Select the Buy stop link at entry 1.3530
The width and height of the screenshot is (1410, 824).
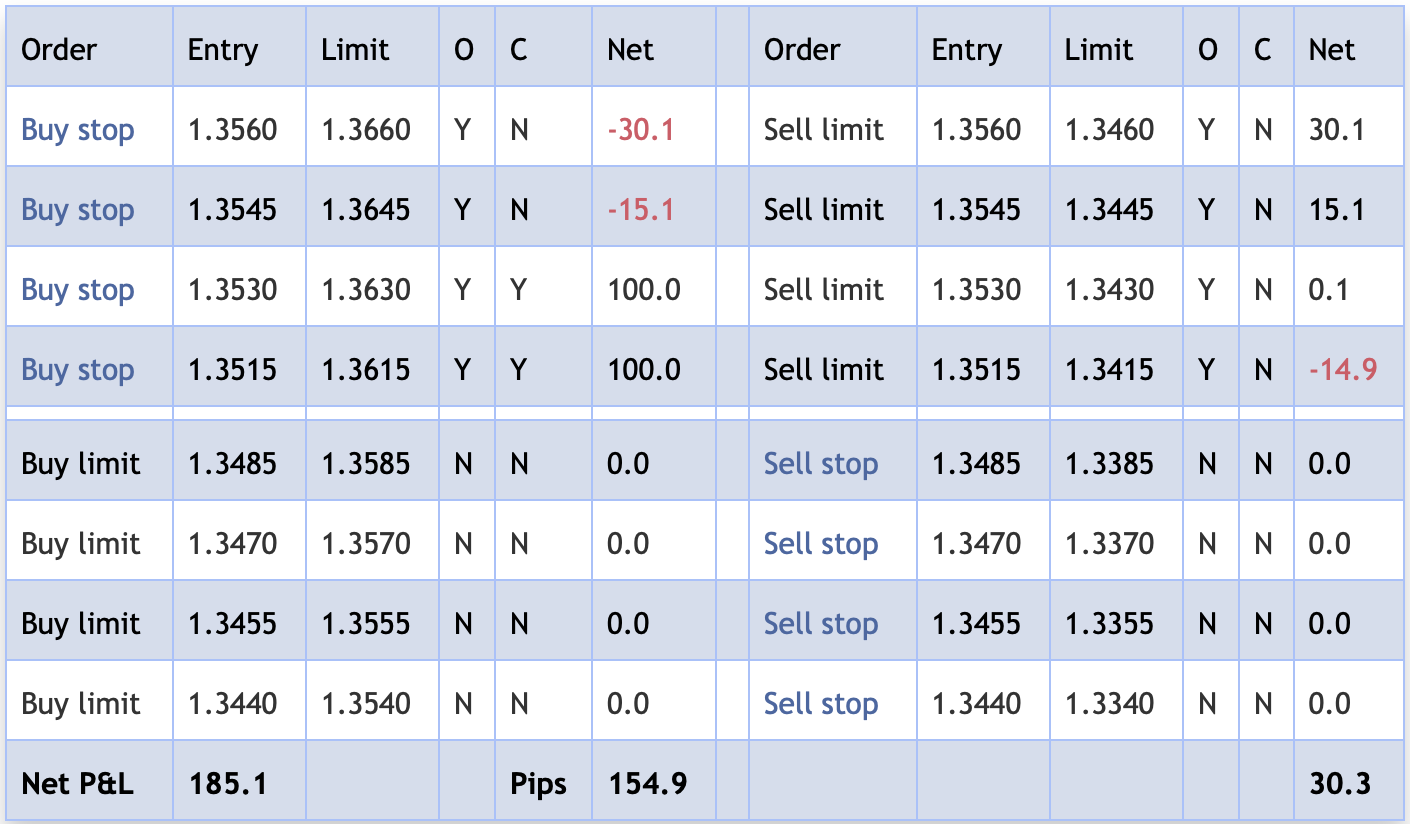pos(78,290)
